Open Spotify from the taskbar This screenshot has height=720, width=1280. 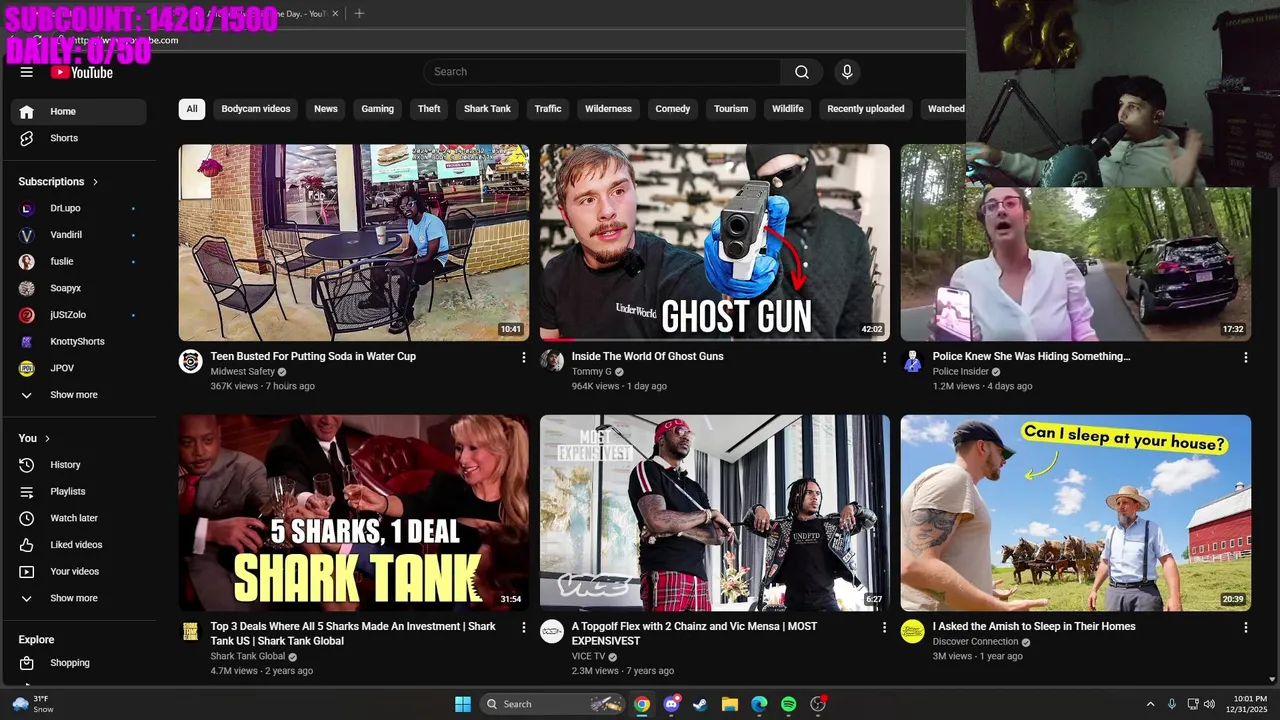pyautogui.click(x=788, y=704)
